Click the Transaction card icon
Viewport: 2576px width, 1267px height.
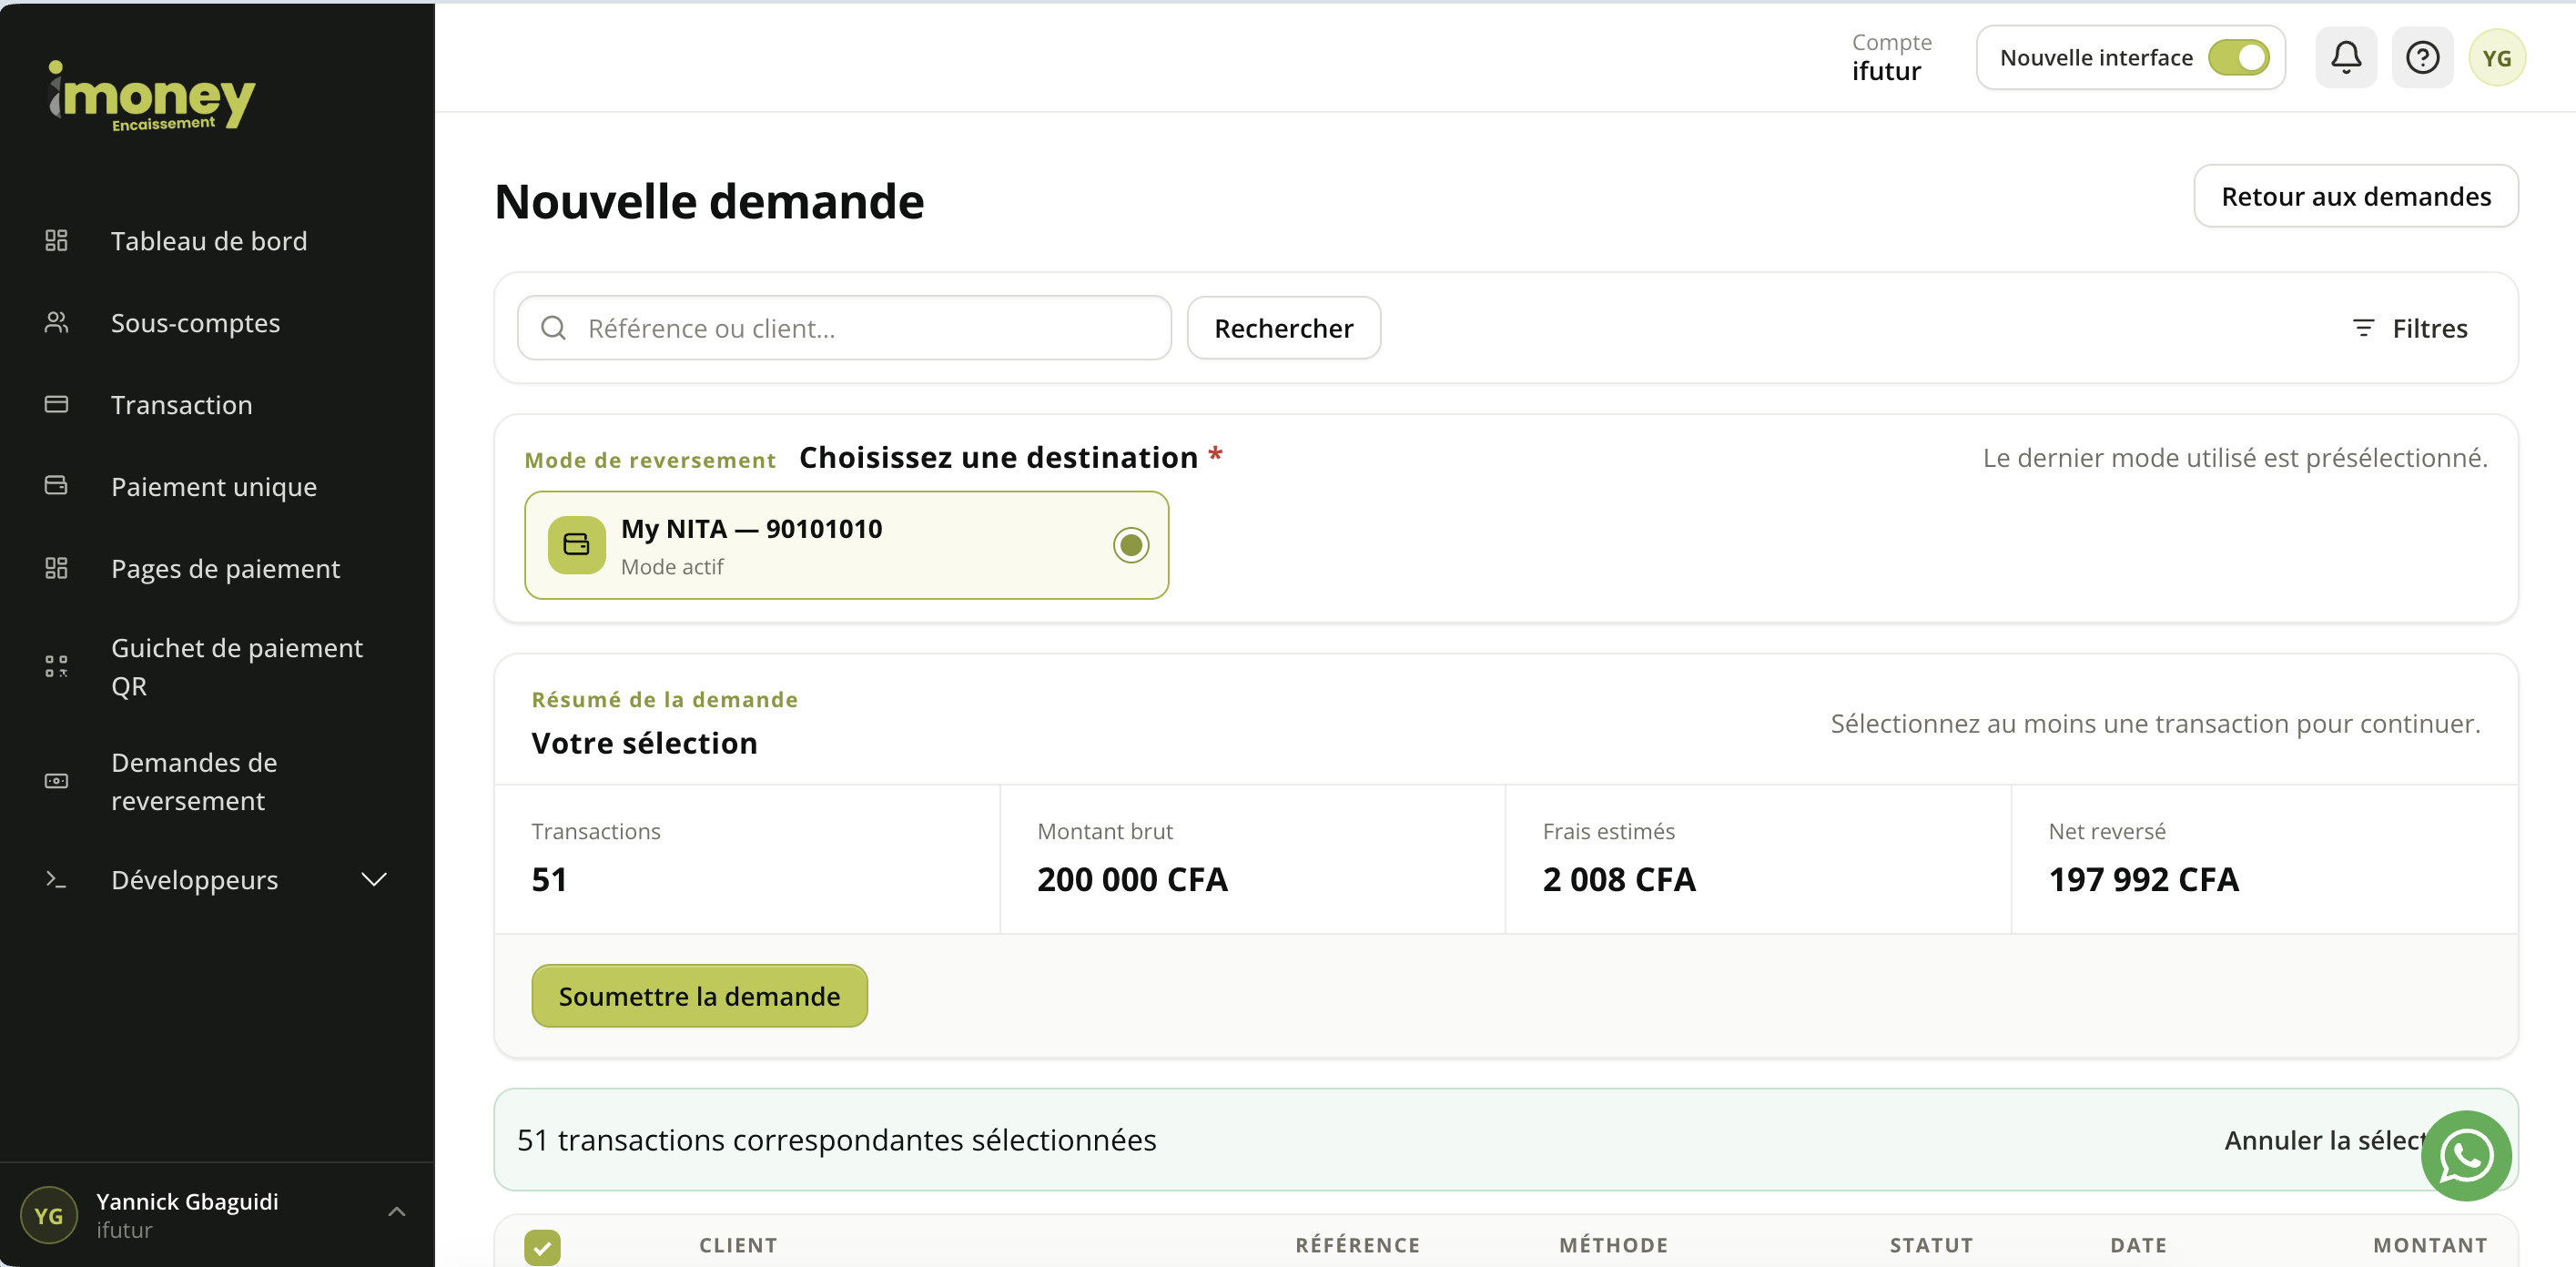point(56,404)
